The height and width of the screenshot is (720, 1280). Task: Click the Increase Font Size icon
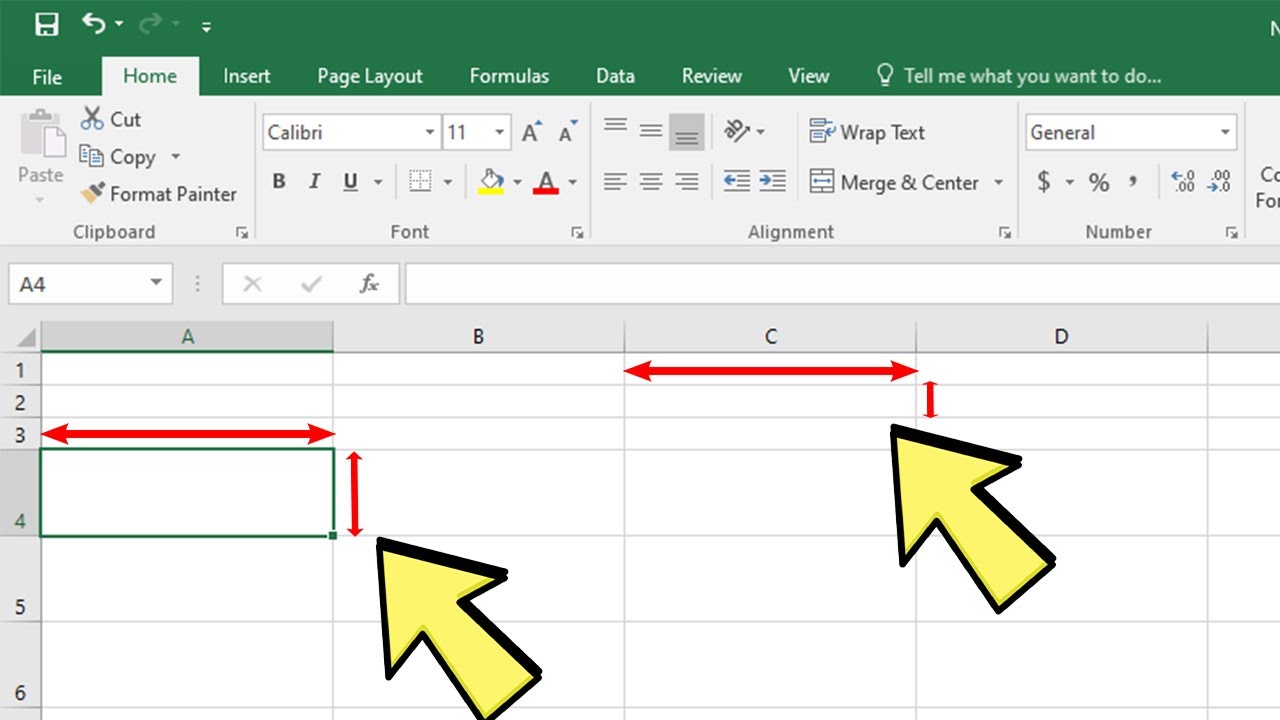(x=531, y=132)
